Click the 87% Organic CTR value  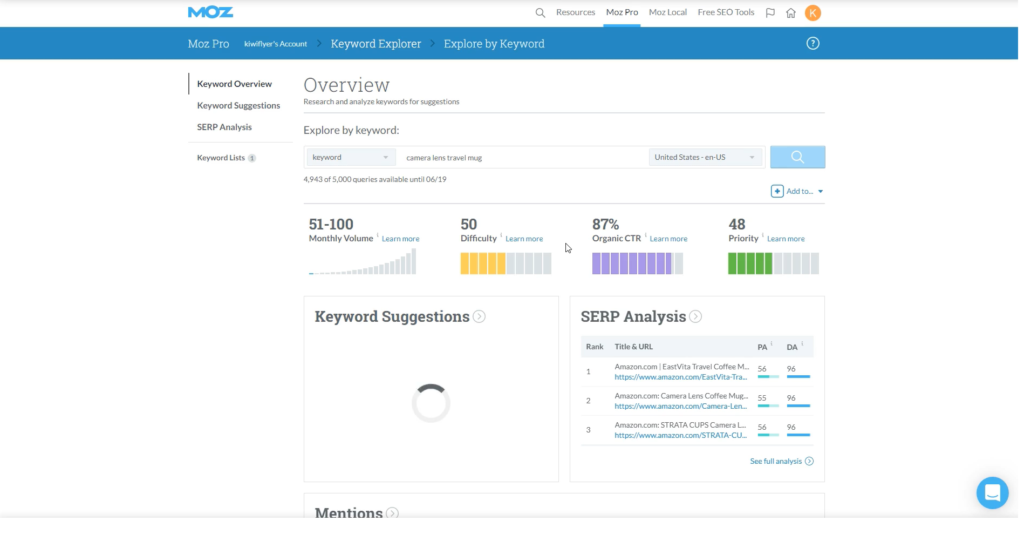(605, 224)
